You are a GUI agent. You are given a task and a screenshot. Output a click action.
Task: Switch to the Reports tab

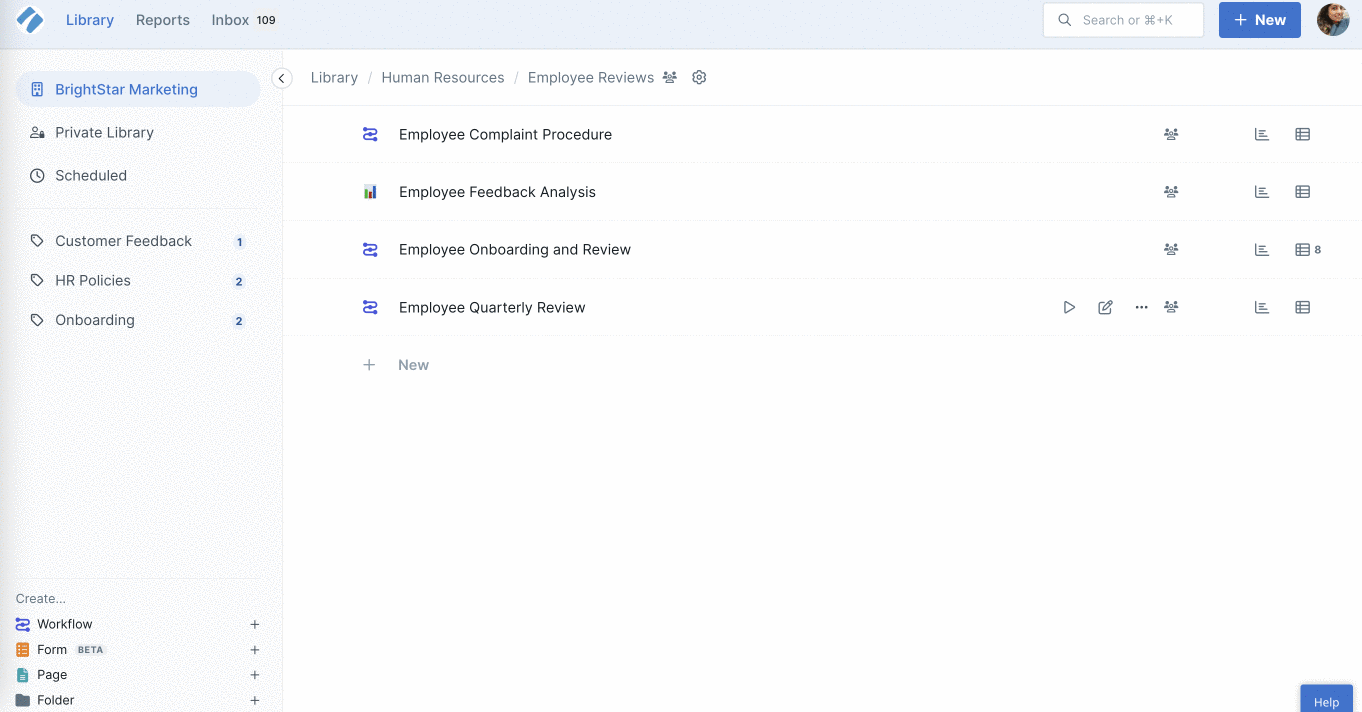tap(162, 19)
